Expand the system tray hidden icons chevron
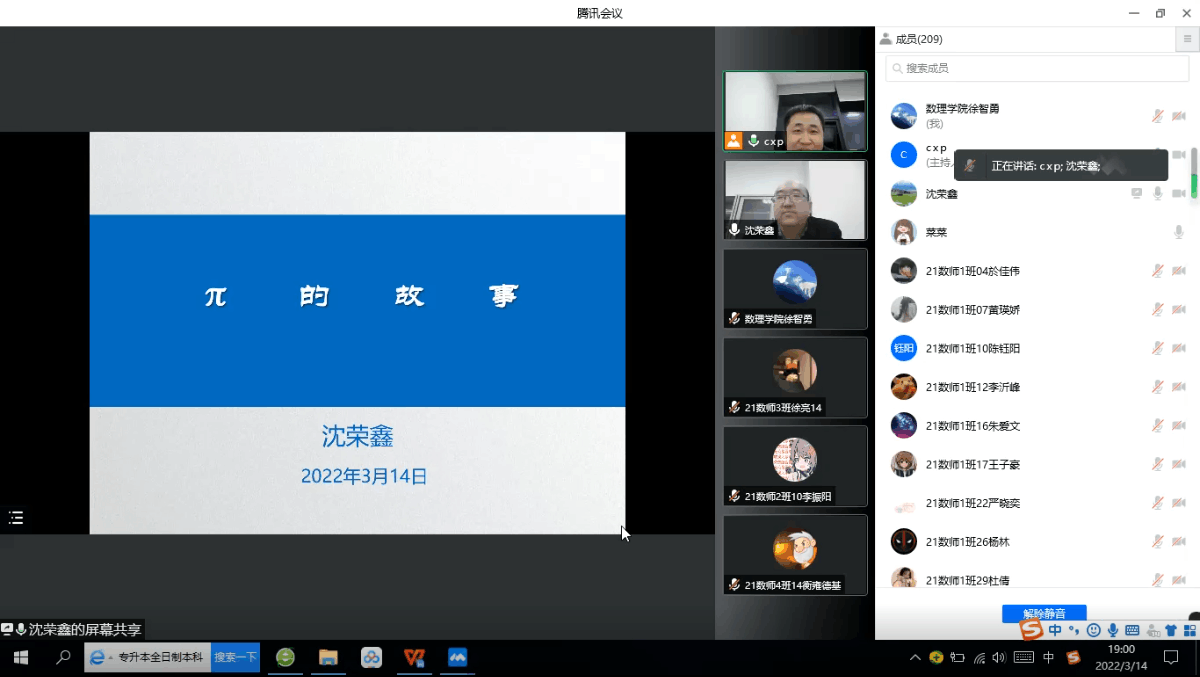The height and width of the screenshot is (677, 1200). pos(914,657)
